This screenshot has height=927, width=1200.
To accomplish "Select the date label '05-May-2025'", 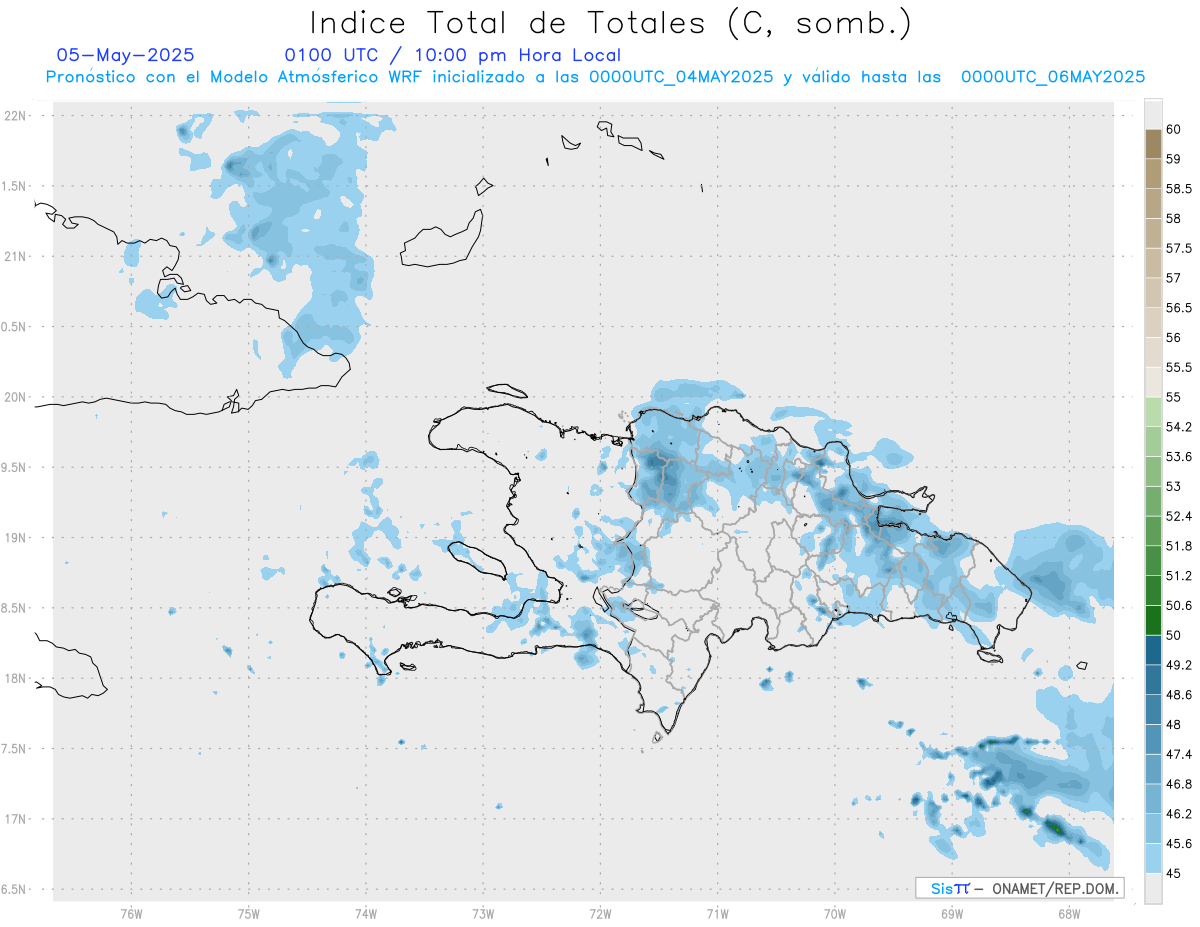I will click(x=125, y=56).
